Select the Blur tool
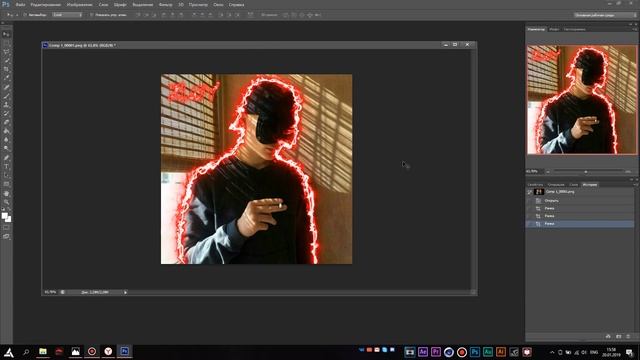The width and height of the screenshot is (640, 360). coord(6,140)
